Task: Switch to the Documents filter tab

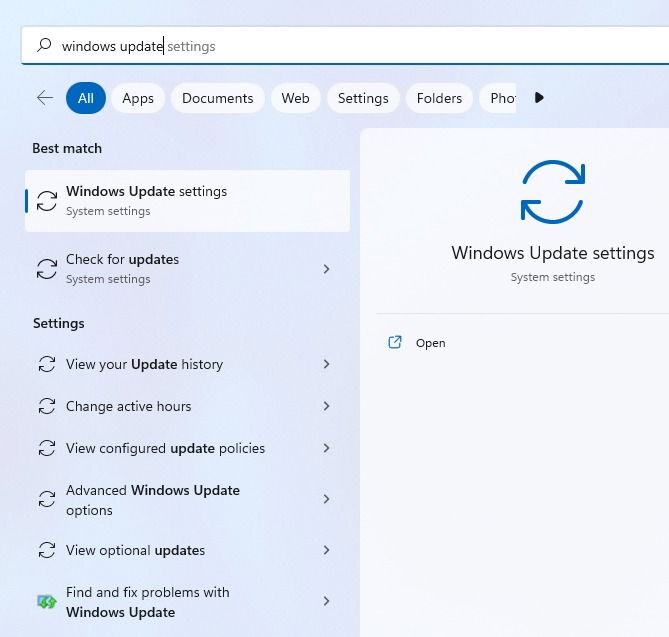Action: 217,98
